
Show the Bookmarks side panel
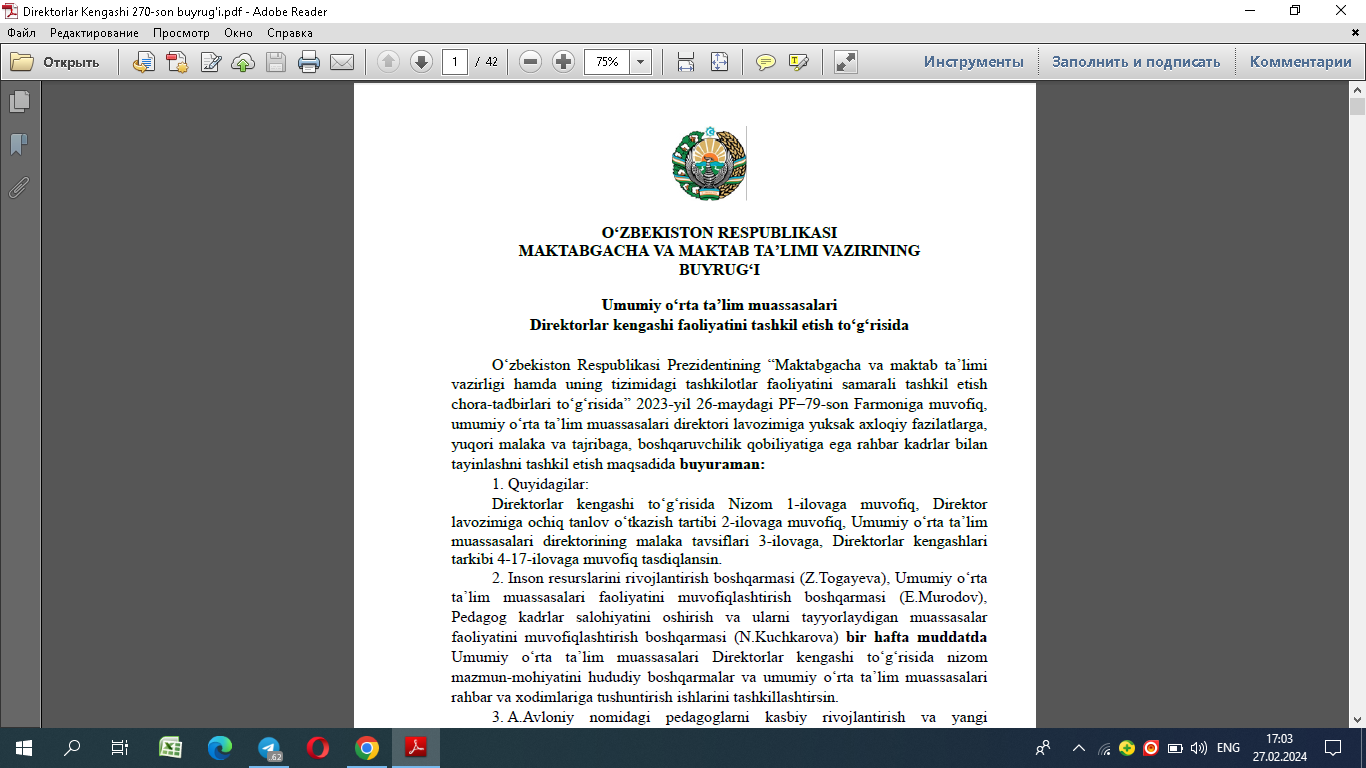[19, 145]
